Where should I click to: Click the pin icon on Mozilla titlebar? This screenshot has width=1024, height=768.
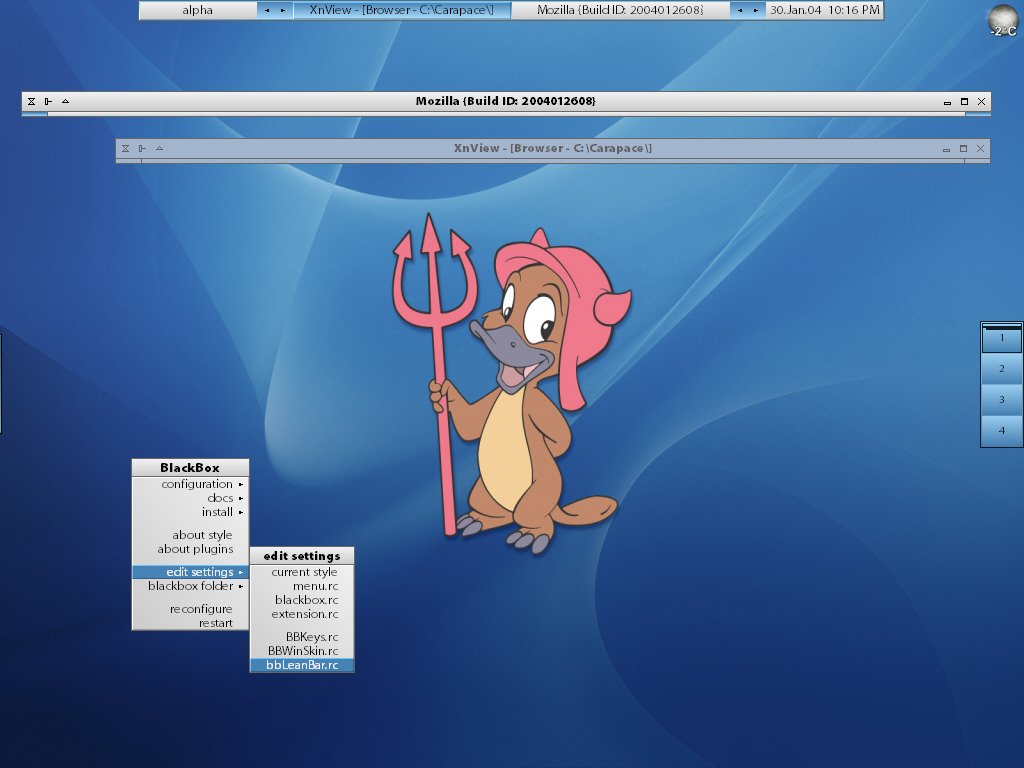(48, 101)
